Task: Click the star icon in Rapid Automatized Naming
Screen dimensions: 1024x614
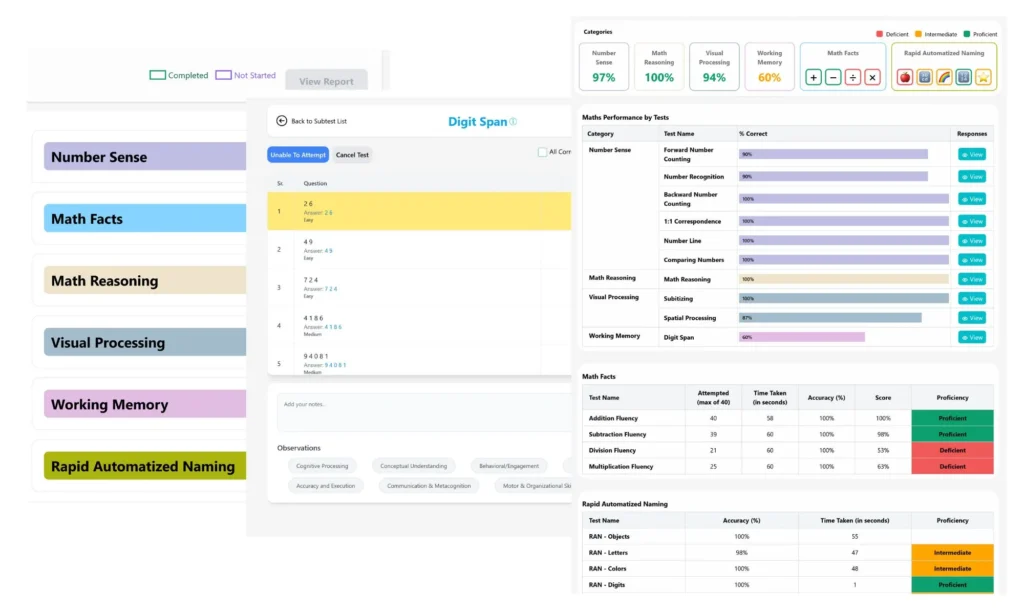Action: point(983,78)
